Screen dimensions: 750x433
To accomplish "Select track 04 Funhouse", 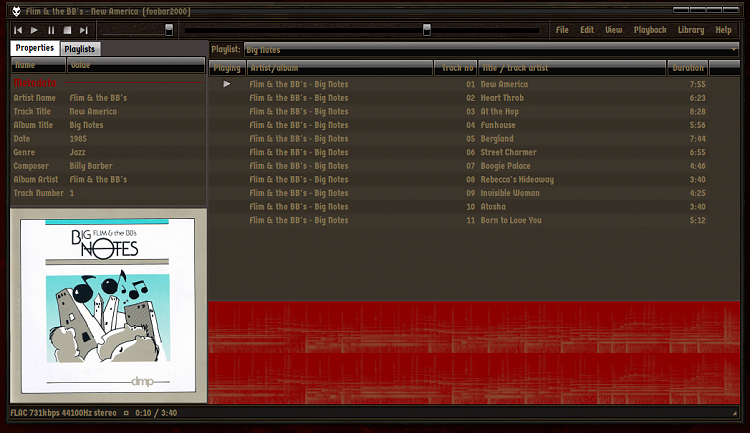I will click(474, 125).
